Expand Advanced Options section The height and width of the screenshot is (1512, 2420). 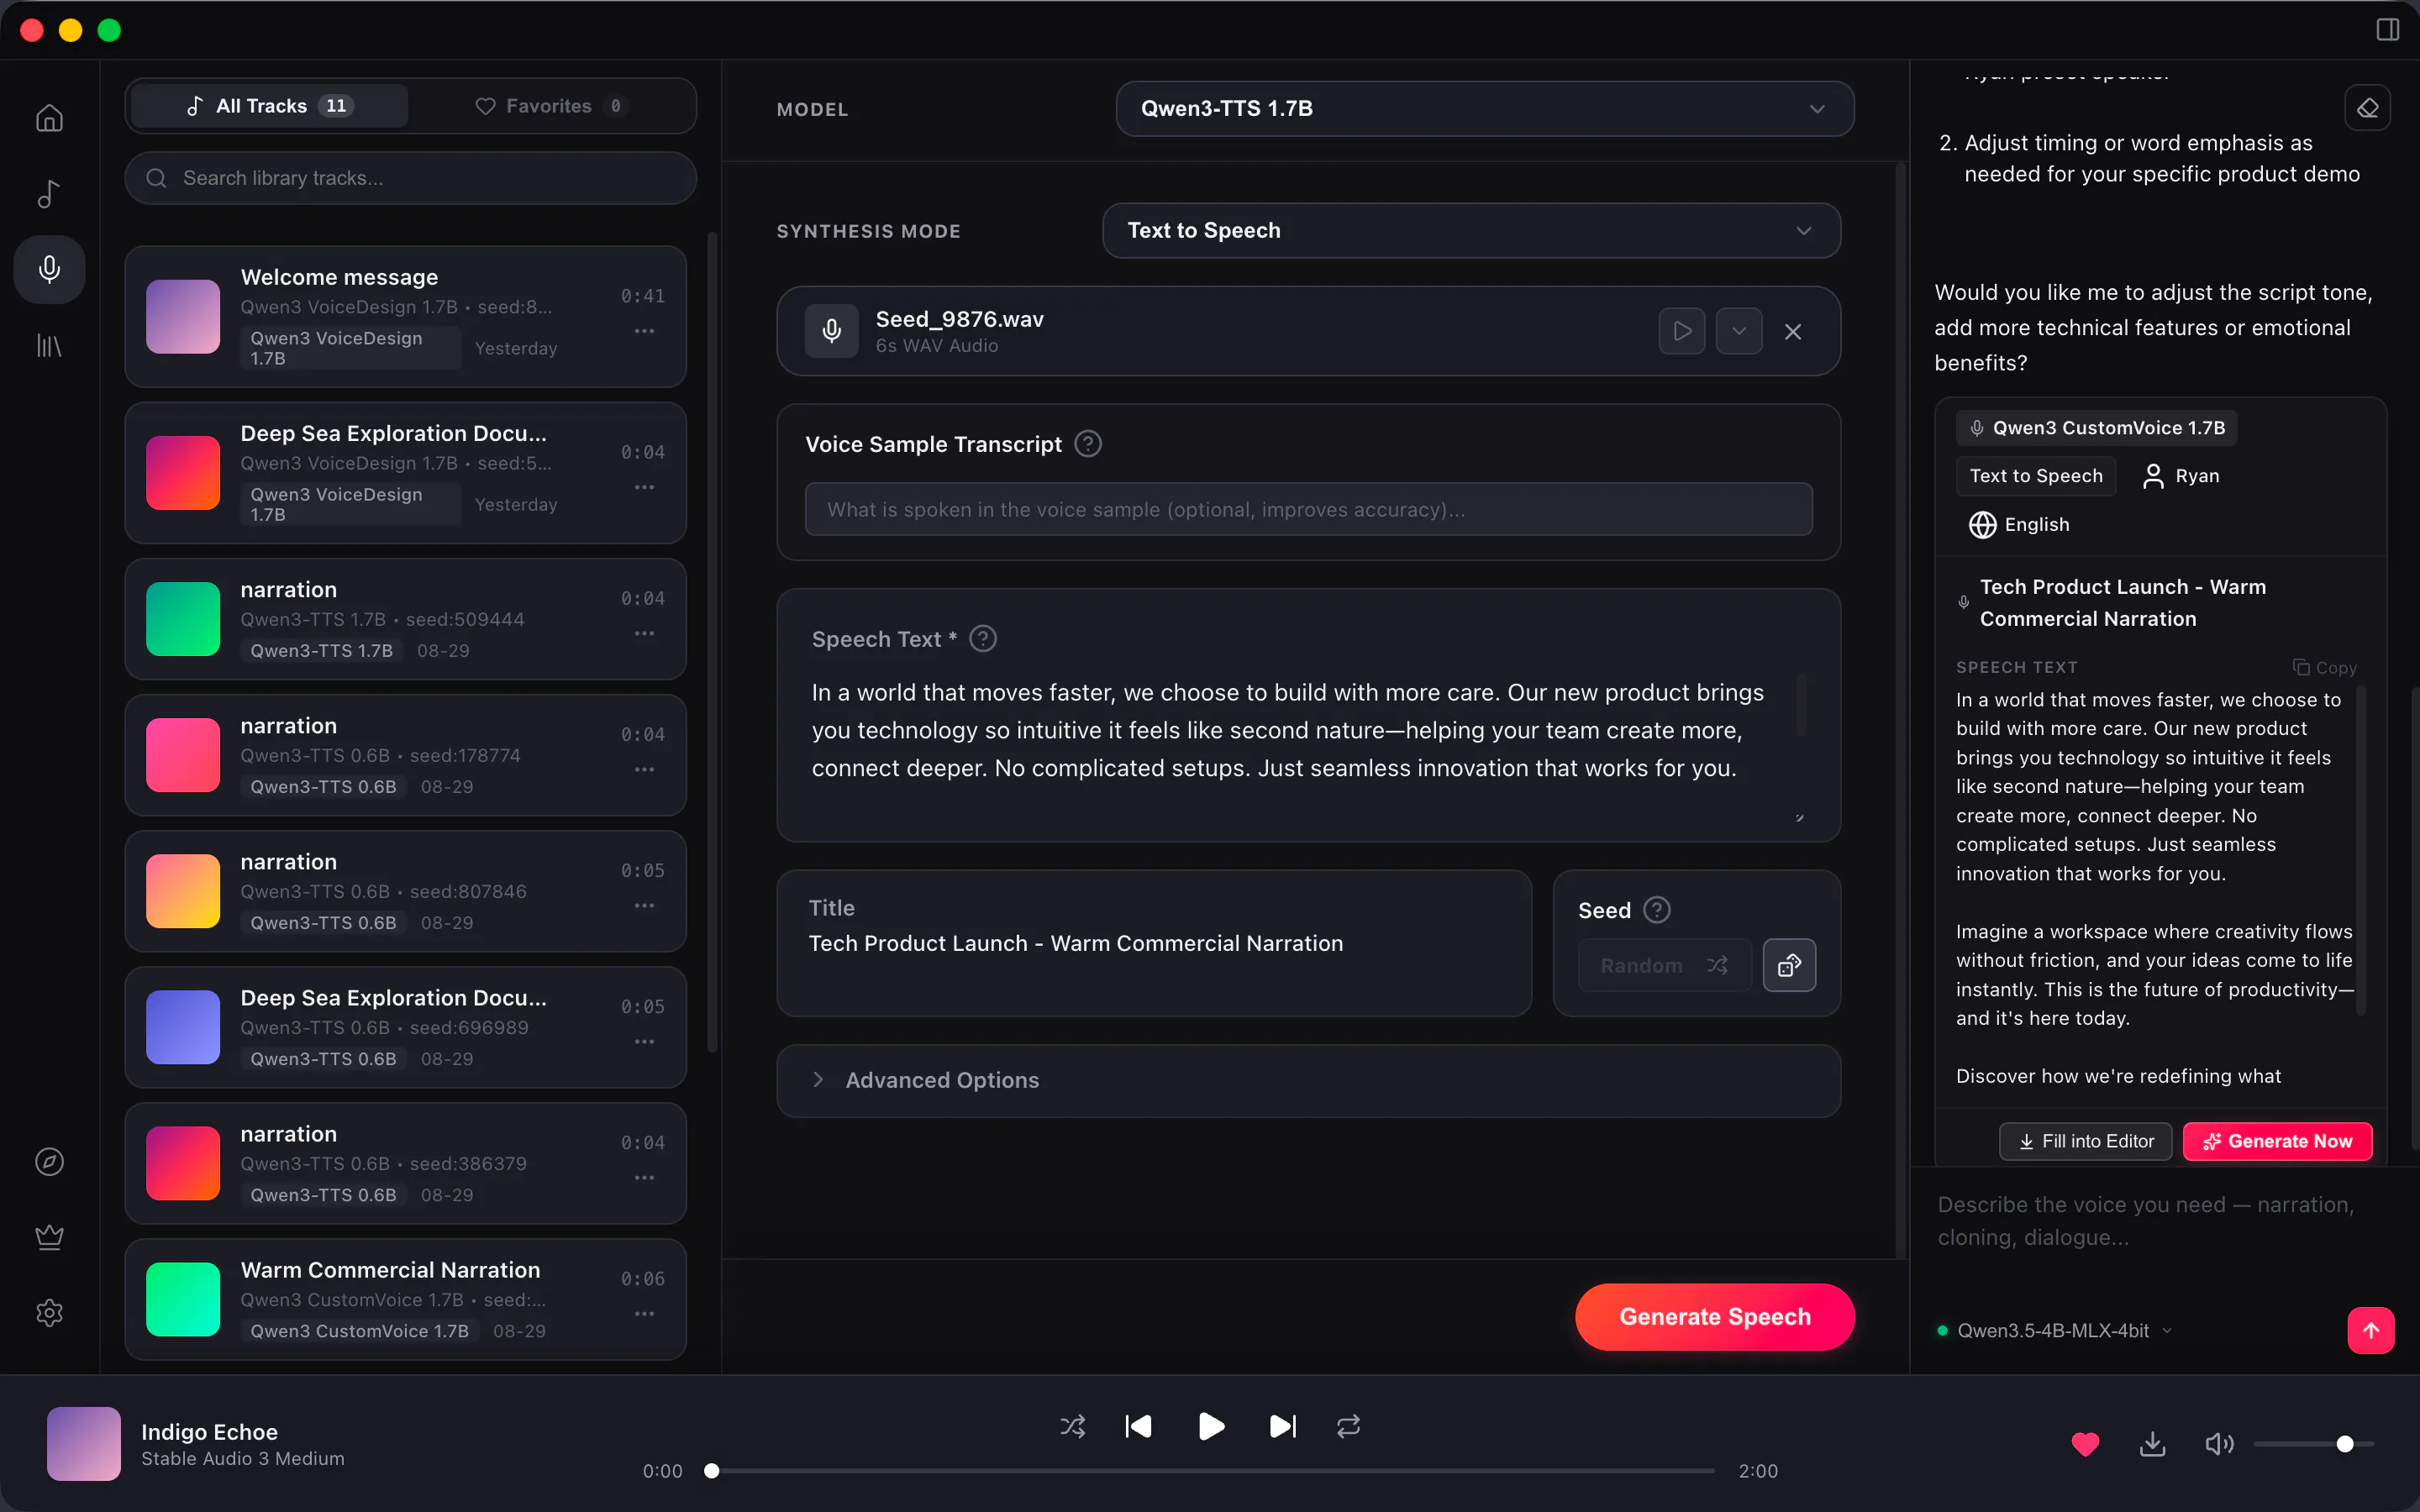(1308, 1080)
